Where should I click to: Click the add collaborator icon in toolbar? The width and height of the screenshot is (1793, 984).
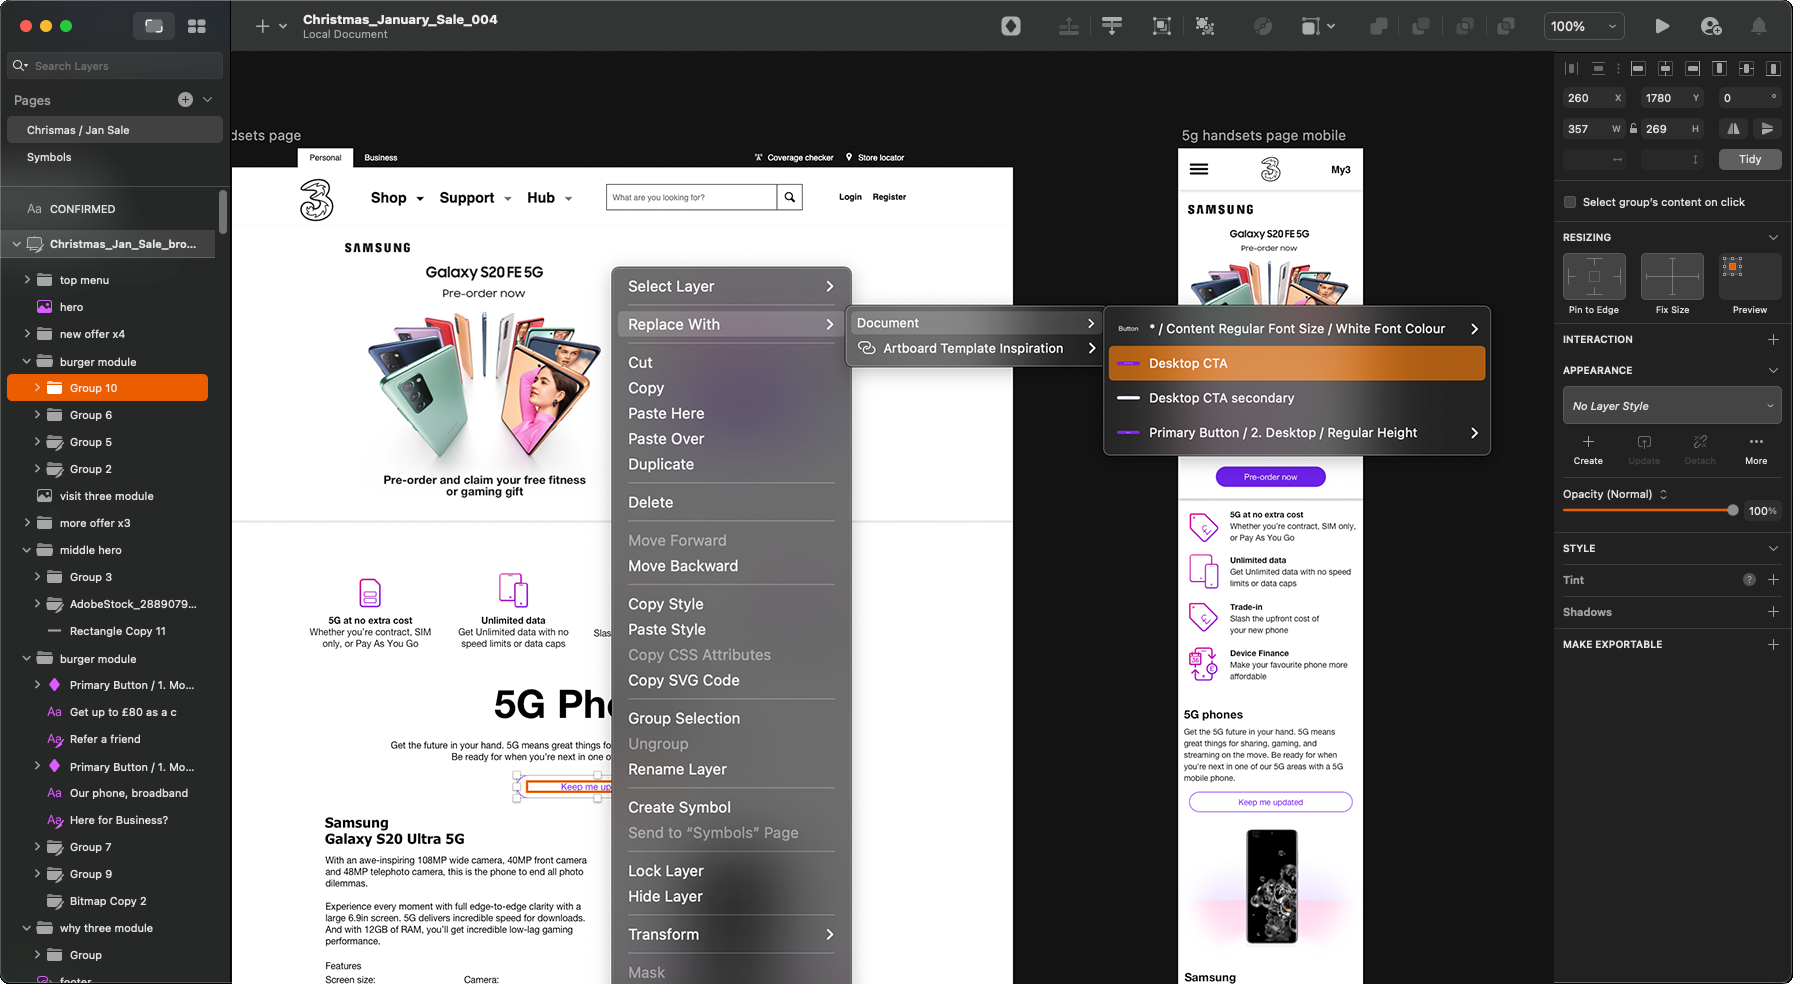point(1710,26)
